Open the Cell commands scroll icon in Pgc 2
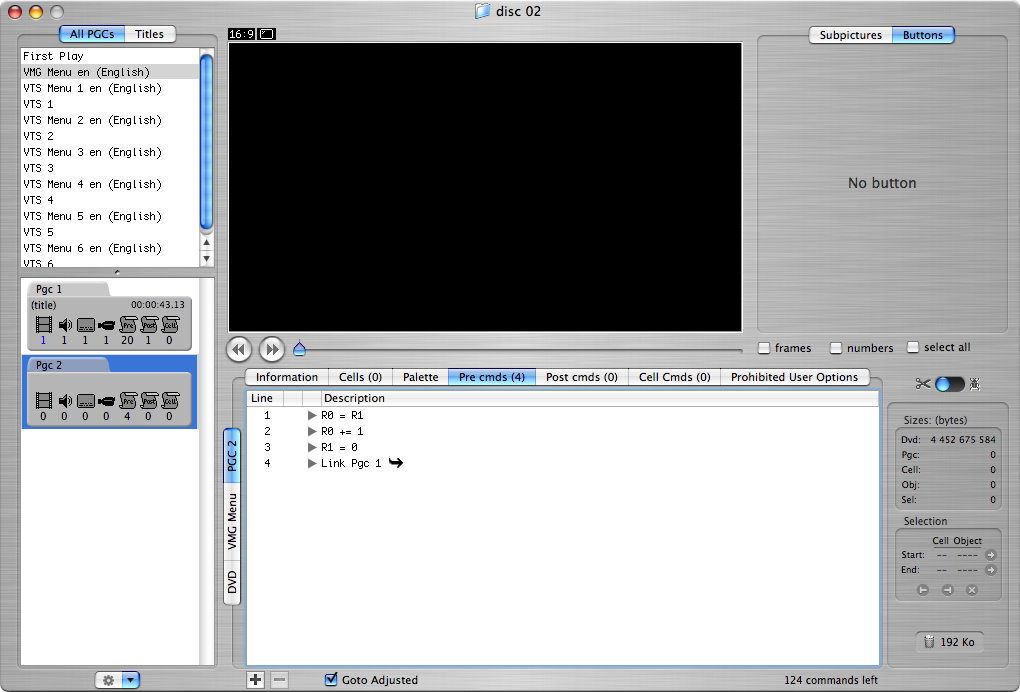1020x692 pixels. [x=170, y=401]
